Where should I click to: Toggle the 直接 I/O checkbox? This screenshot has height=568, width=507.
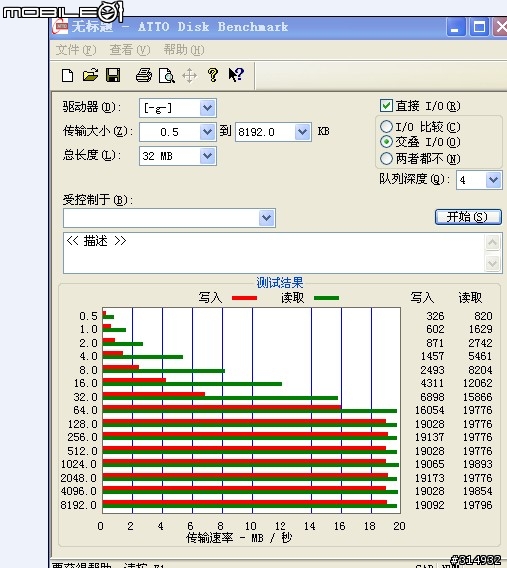point(386,106)
